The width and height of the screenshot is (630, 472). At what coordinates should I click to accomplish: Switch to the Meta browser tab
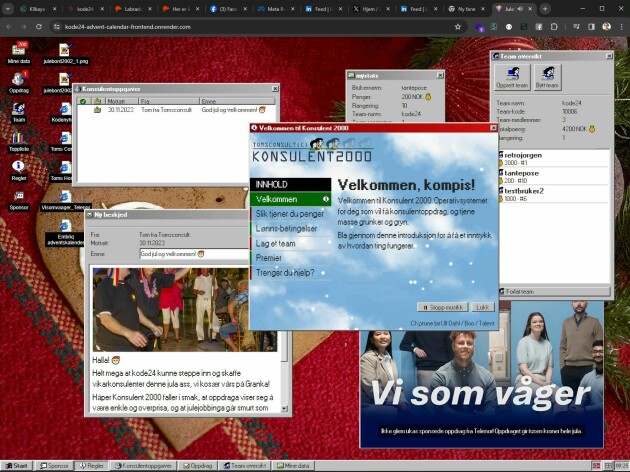(276, 8)
